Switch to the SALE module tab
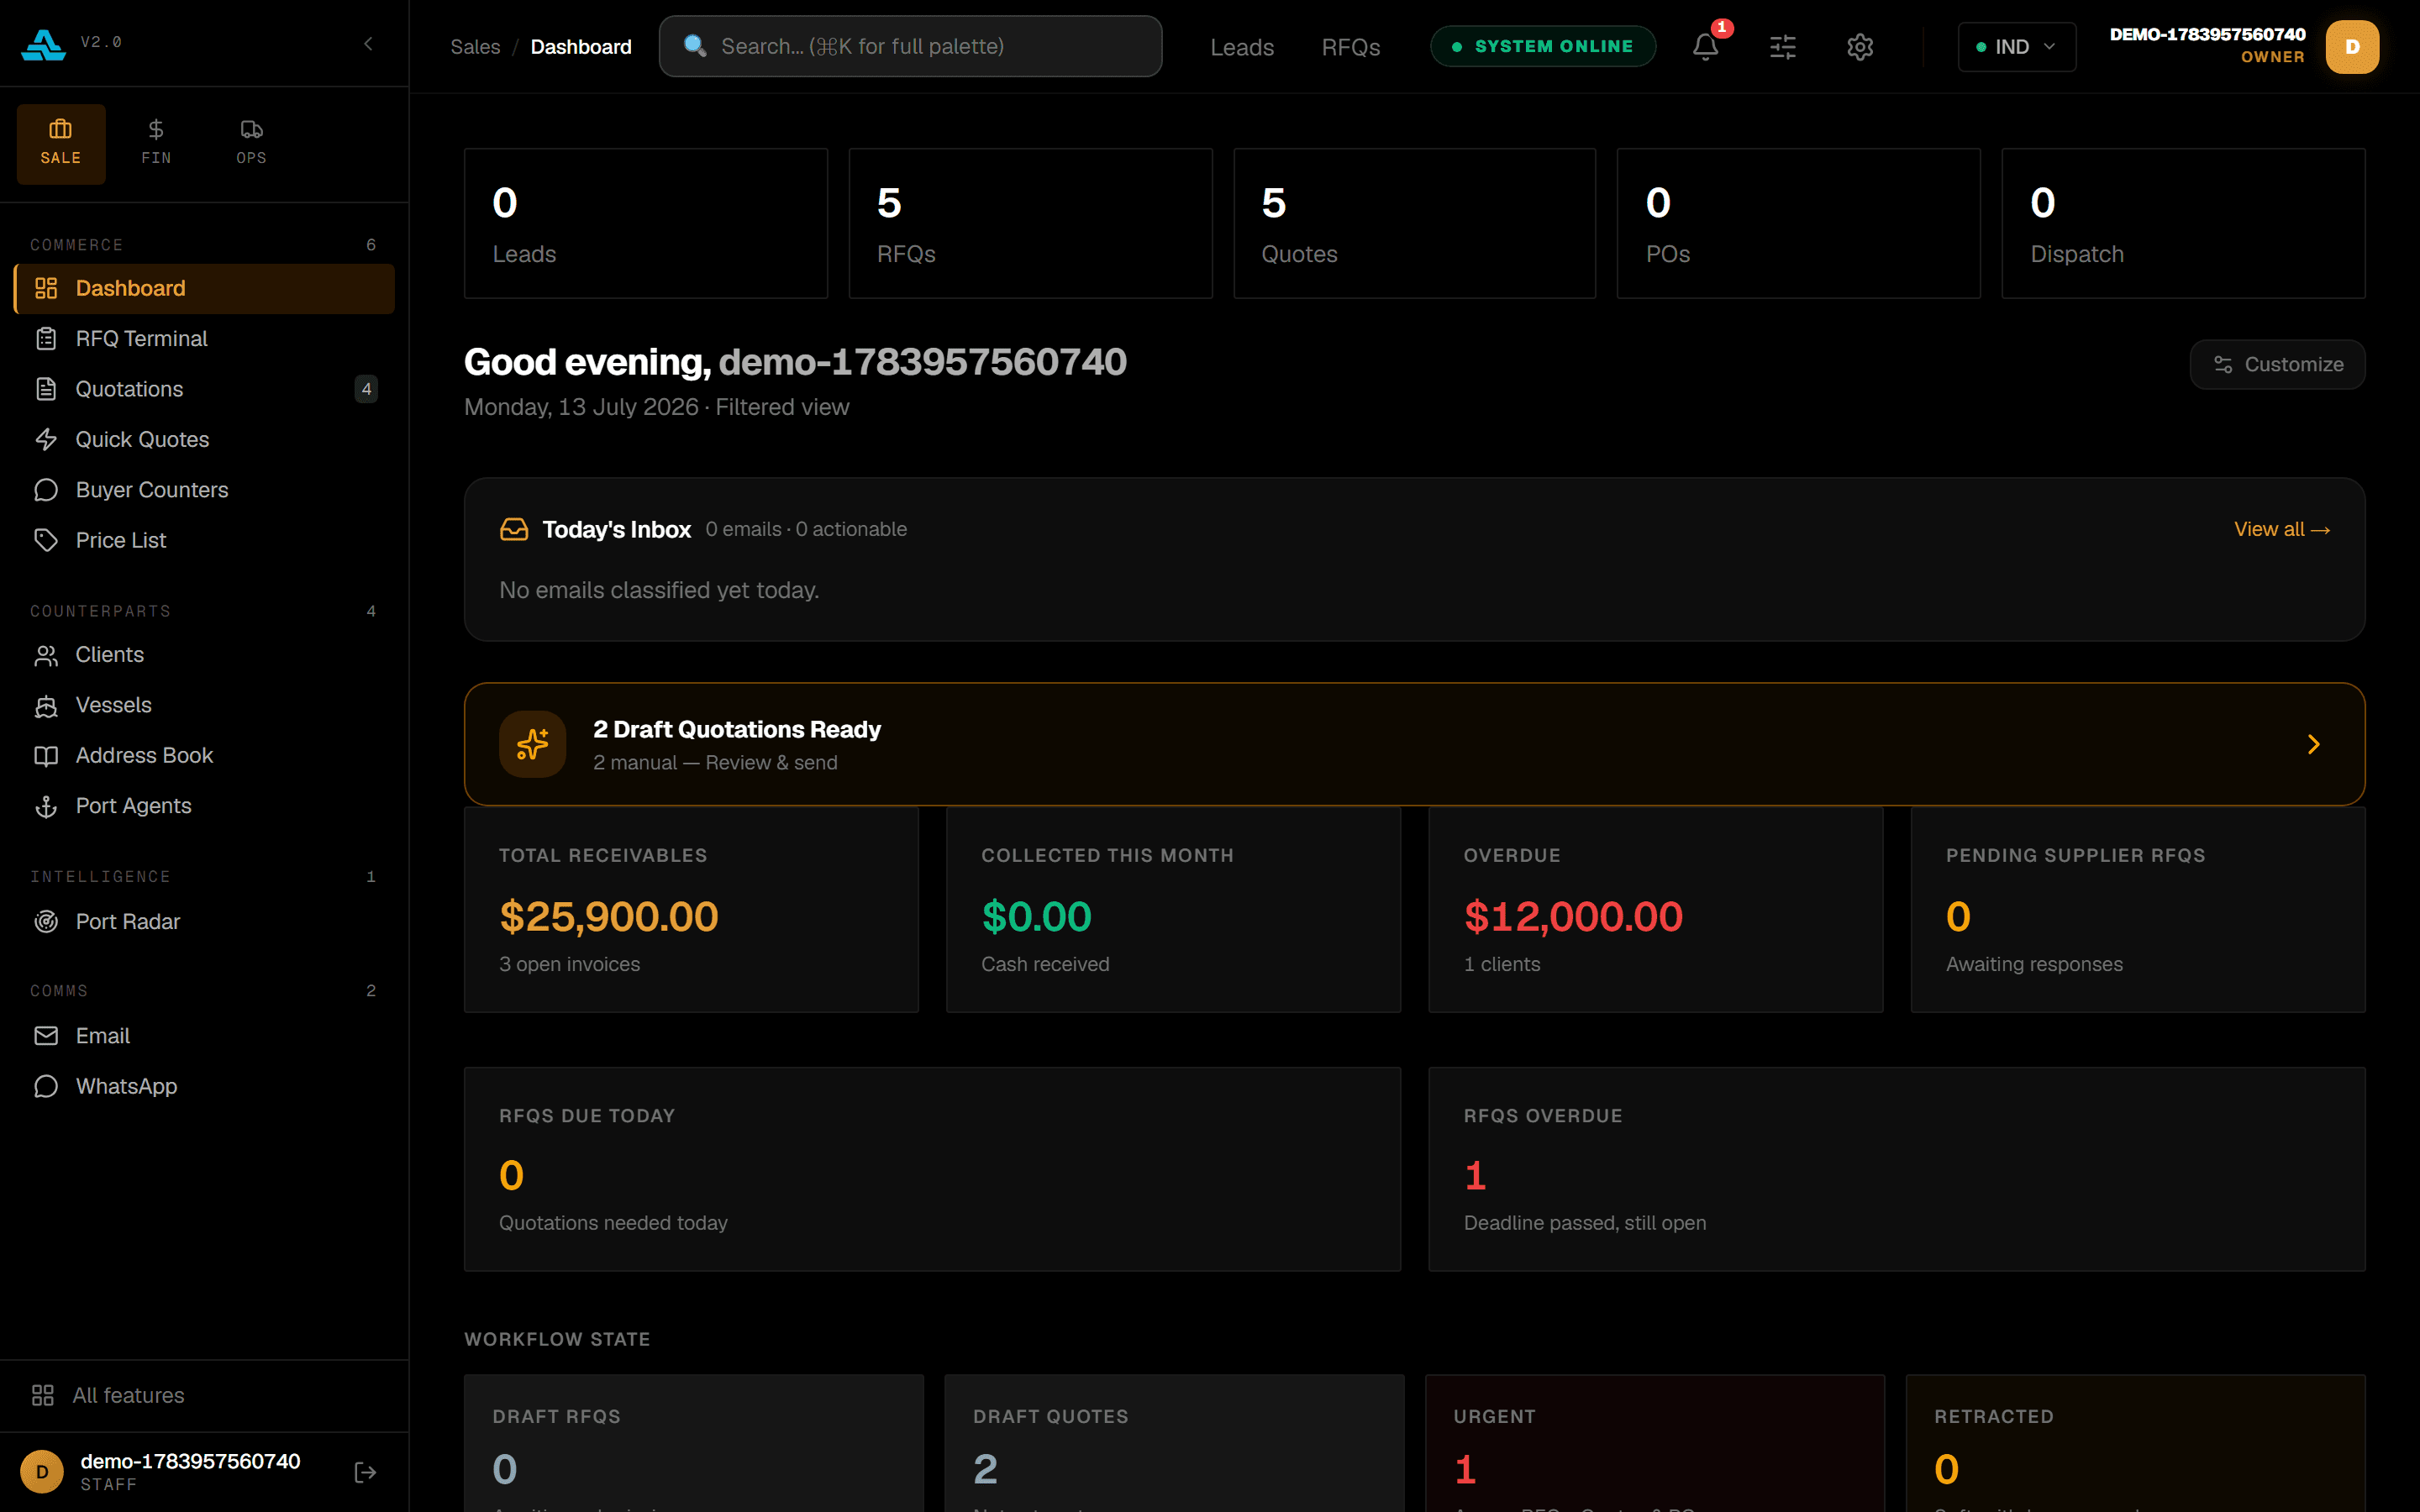The image size is (2420, 1512). tap(61, 143)
